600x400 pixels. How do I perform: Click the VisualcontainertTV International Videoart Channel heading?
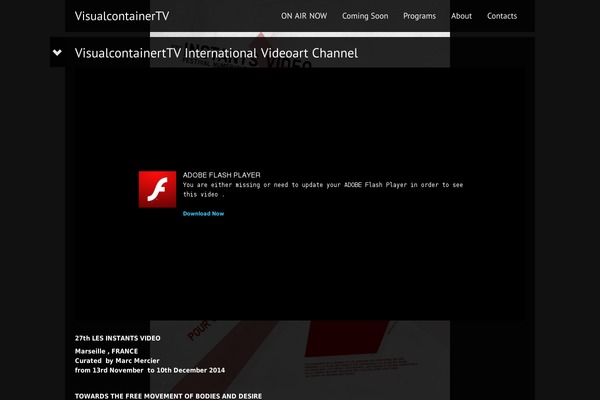(x=216, y=53)
